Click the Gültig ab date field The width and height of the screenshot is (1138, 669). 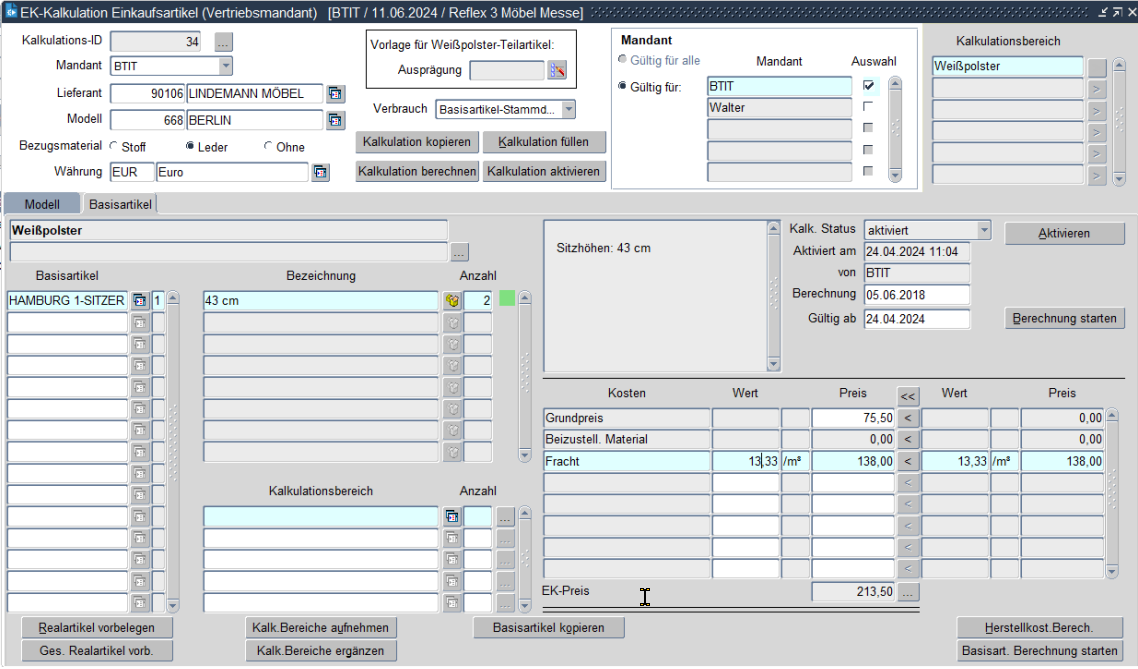[916, 319]
